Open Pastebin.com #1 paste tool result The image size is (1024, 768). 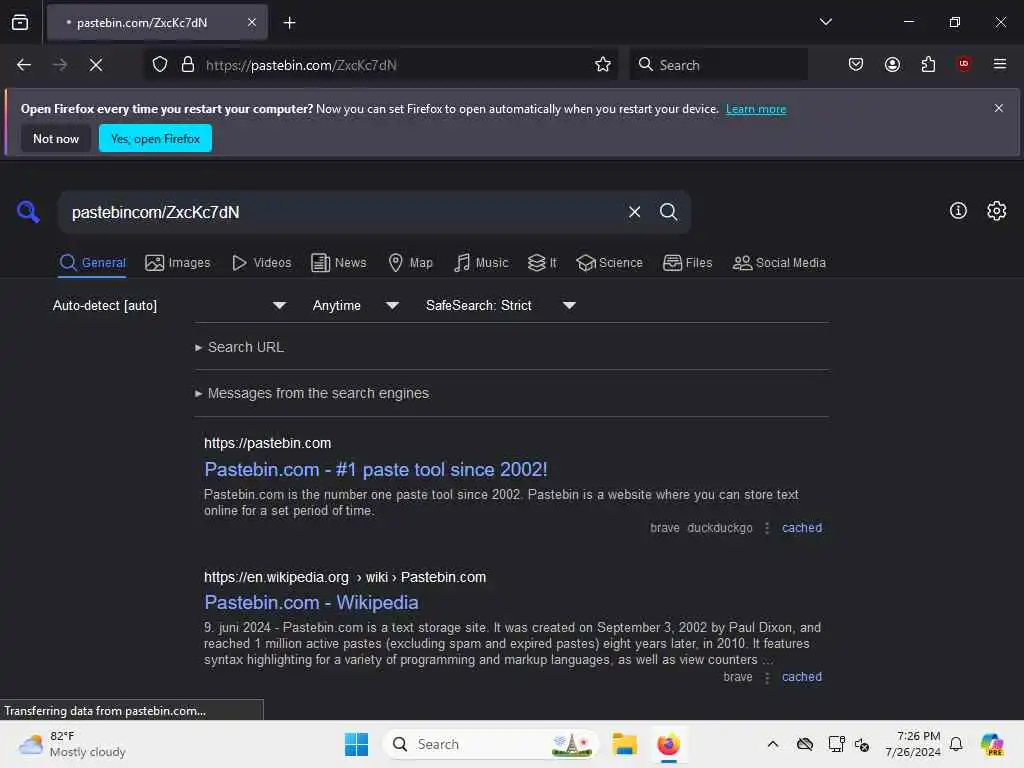tap(376, 470)
